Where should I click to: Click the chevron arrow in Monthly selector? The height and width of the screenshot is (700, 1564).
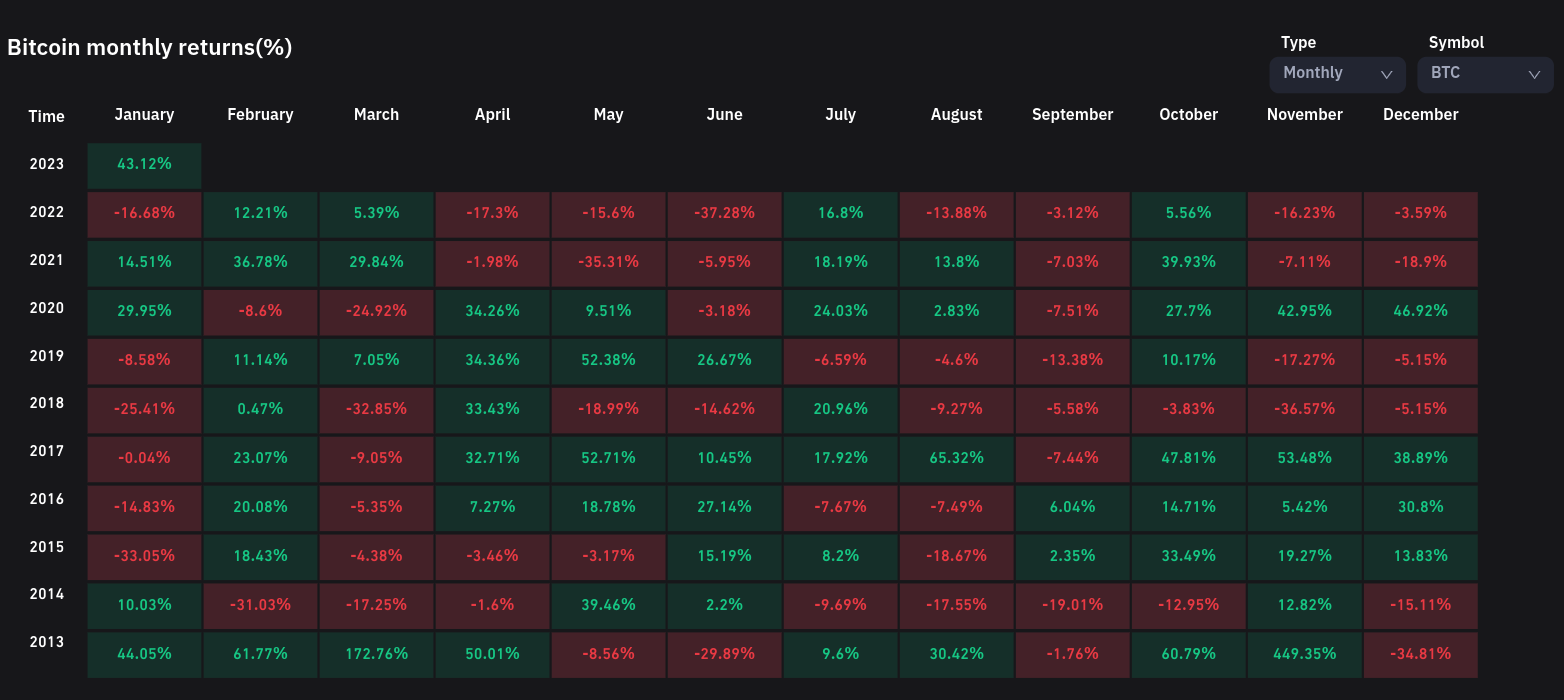tap(1386, 74)
